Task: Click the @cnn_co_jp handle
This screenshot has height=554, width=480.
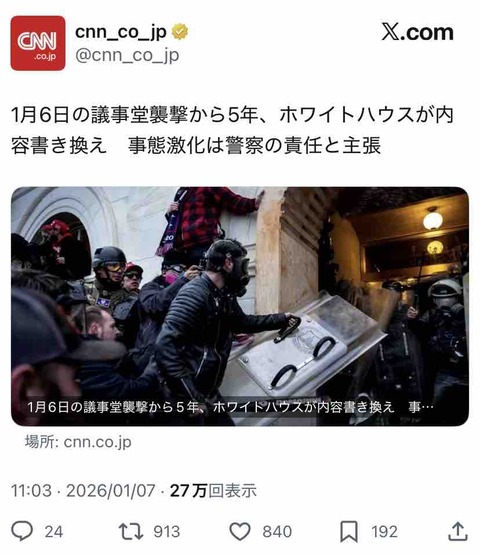Action: click(127, 55)
